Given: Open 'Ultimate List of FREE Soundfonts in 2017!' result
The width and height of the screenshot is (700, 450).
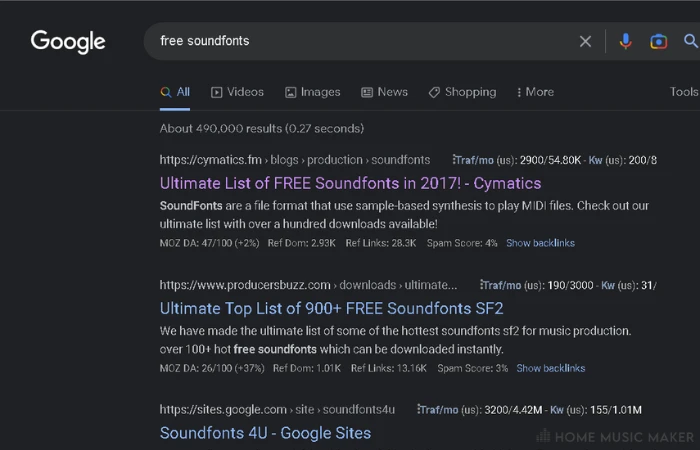Looking at the screenshot, I should tap(350, 183).
